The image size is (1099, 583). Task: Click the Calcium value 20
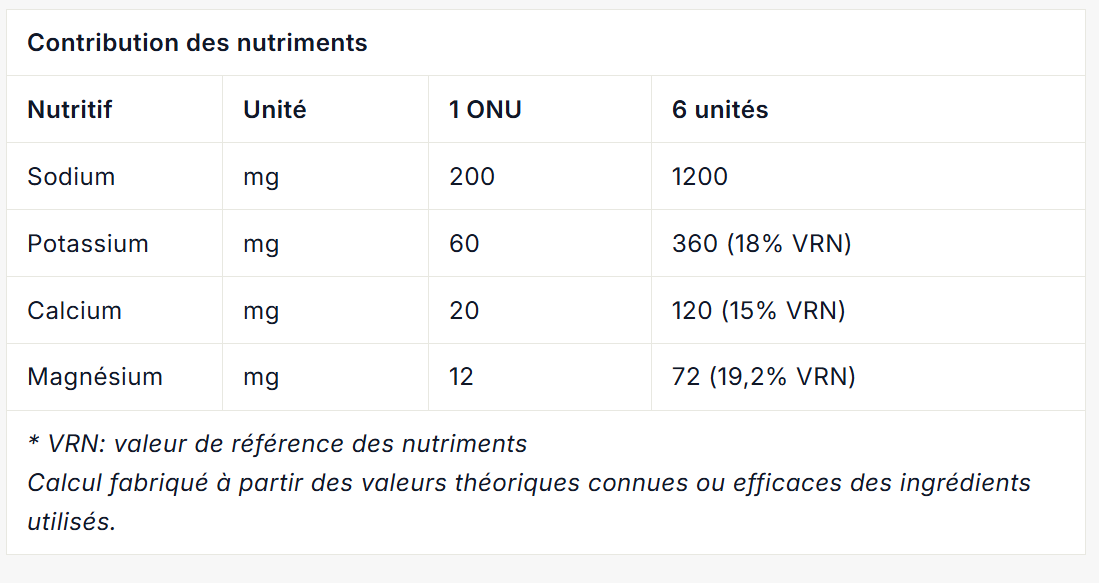464,310
